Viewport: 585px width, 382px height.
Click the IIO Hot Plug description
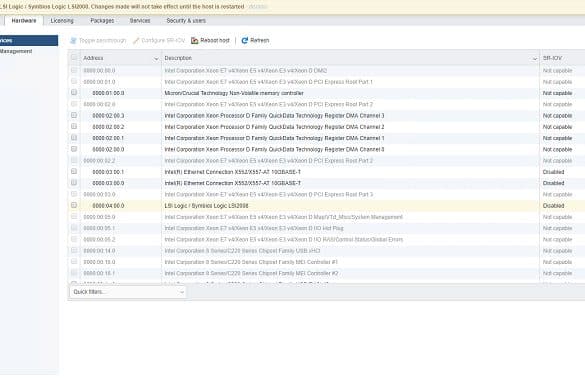click(254, 228)
